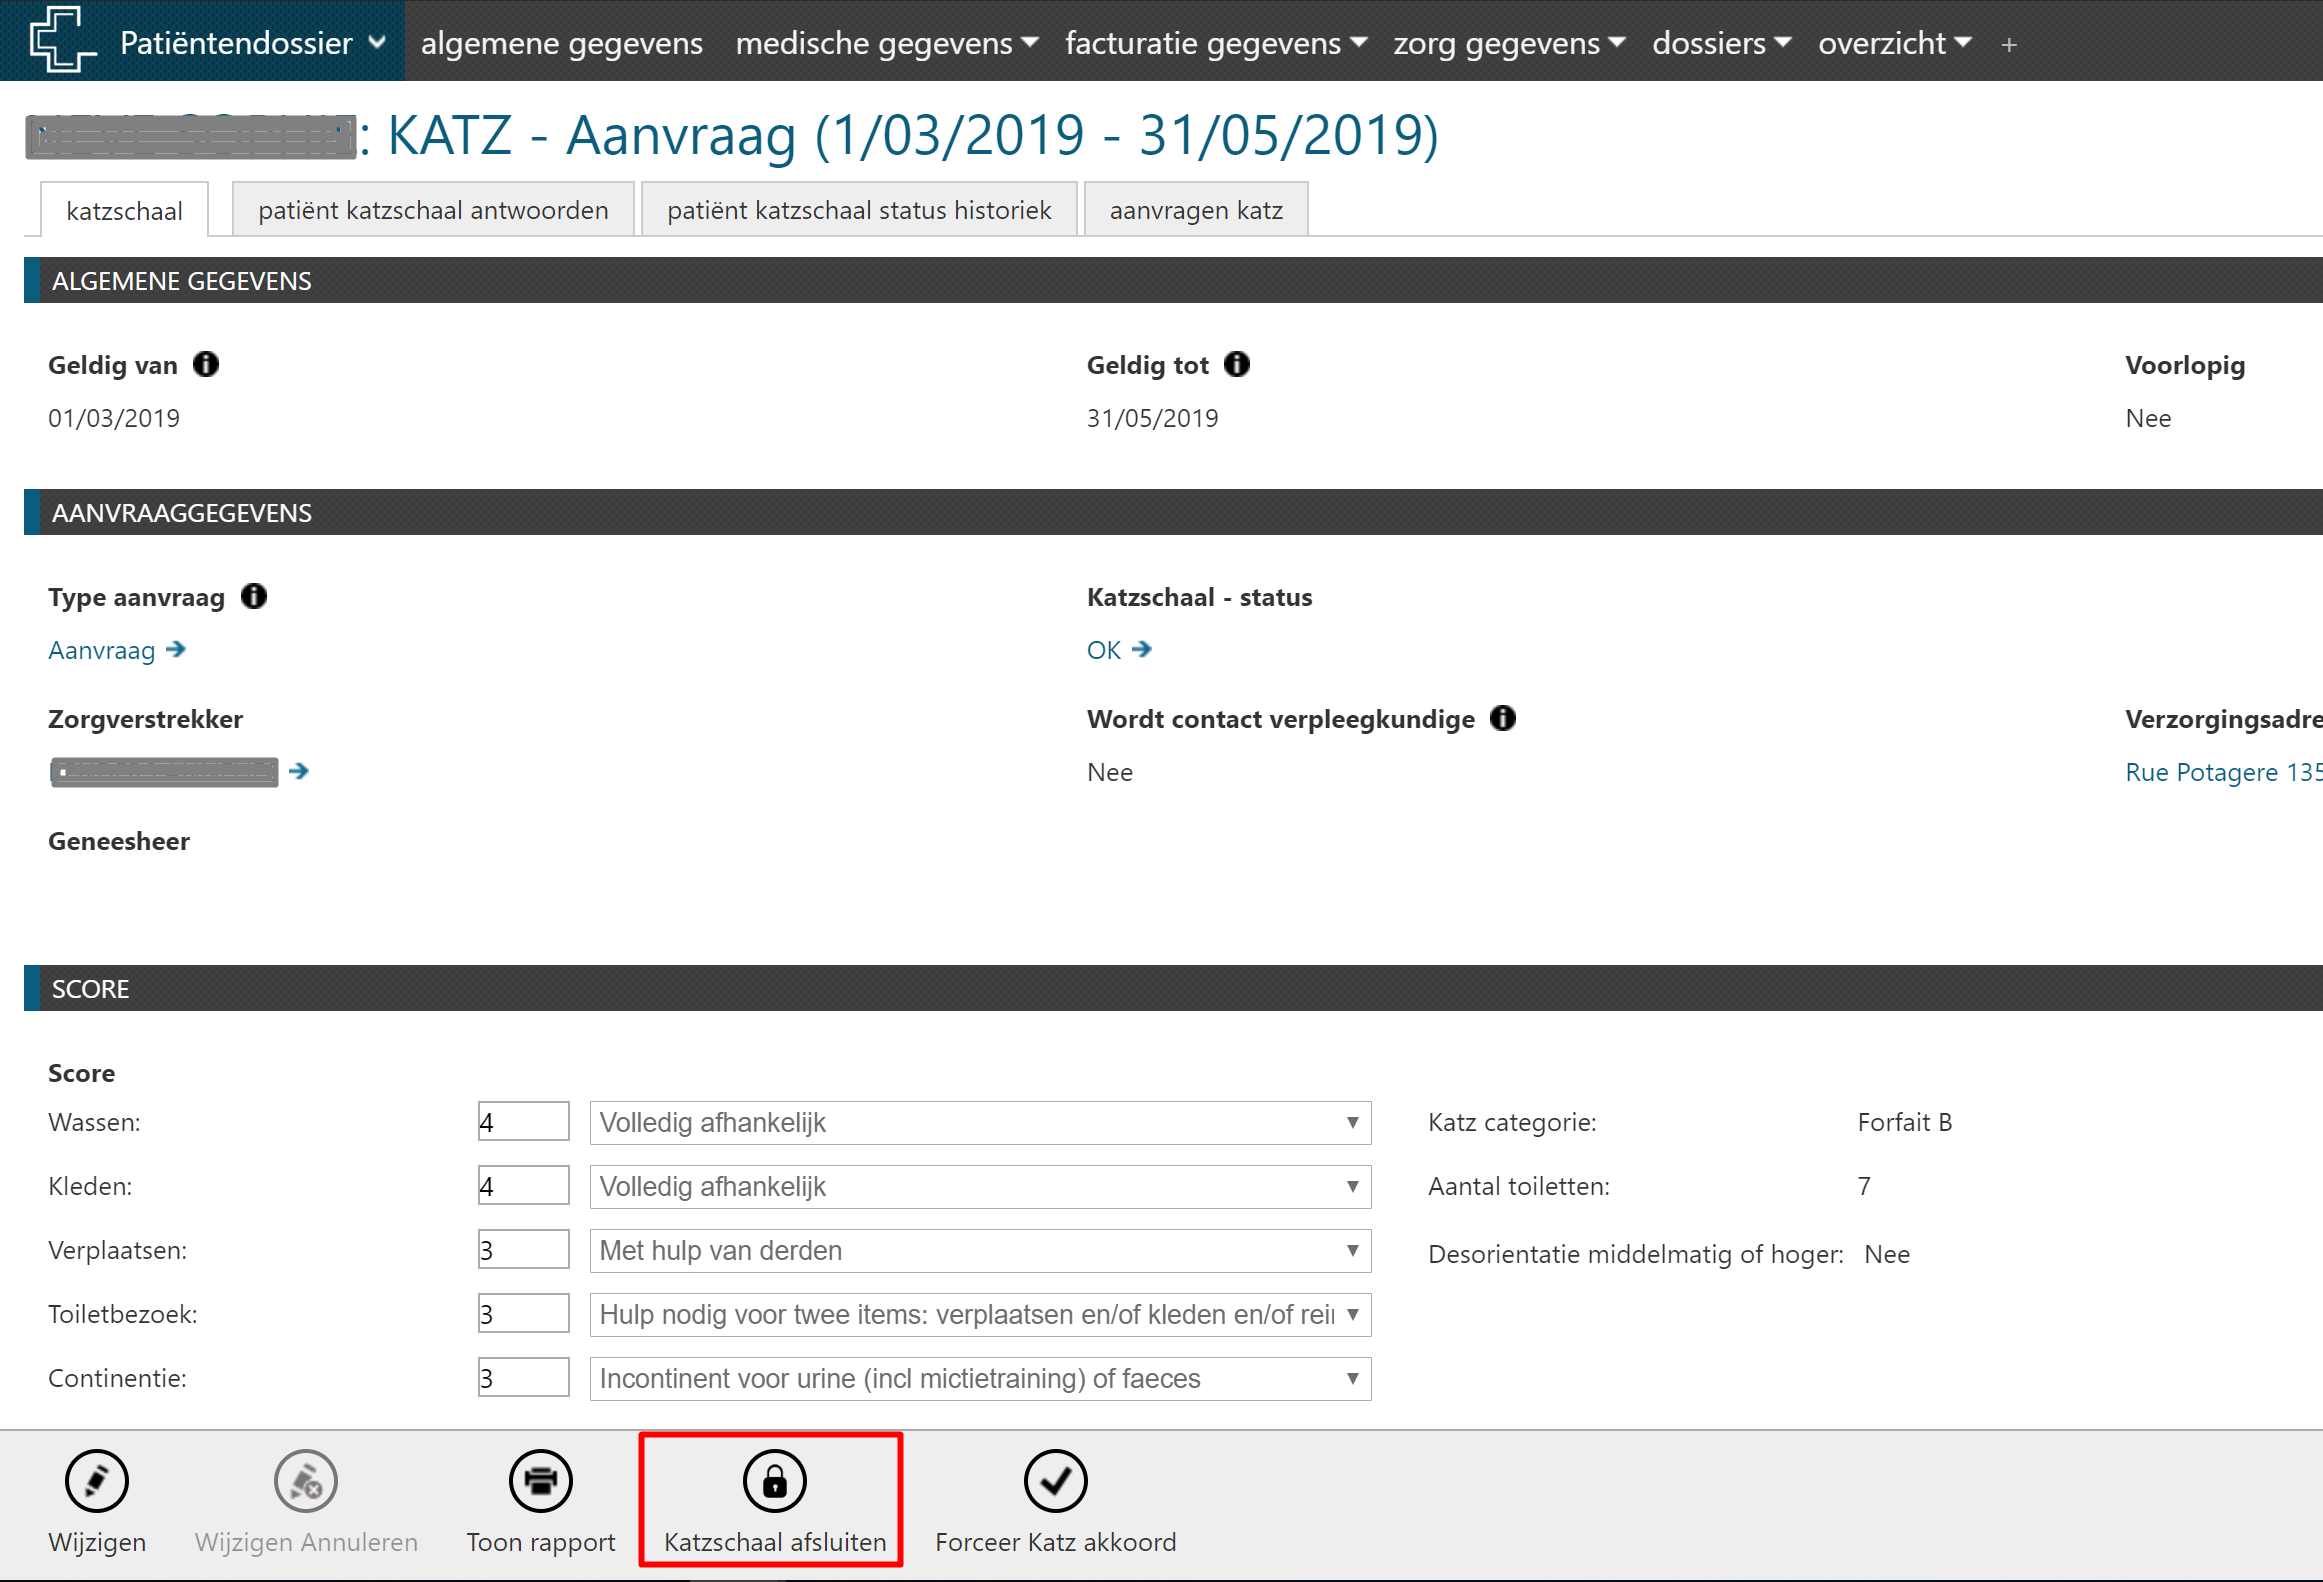Click the Patiëntendossier cross logo icon
This screenshot has width=2323, height=1582.
tap(62, 40)
